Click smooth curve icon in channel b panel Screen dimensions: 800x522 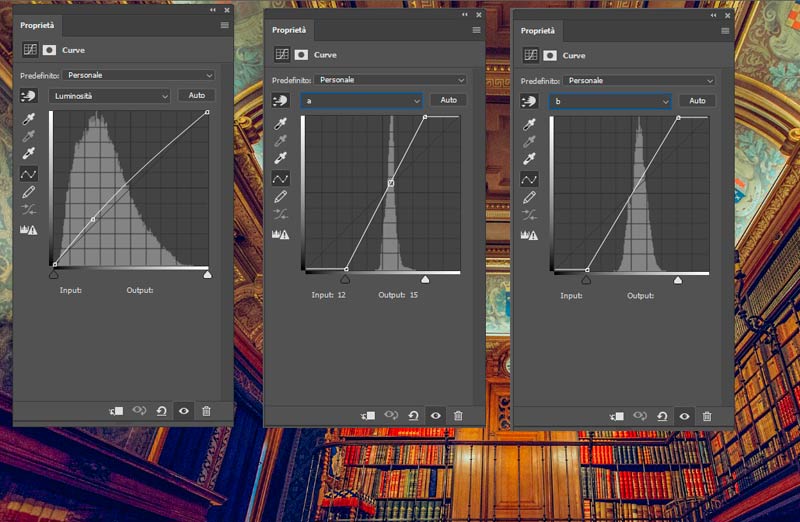(529, 215)
